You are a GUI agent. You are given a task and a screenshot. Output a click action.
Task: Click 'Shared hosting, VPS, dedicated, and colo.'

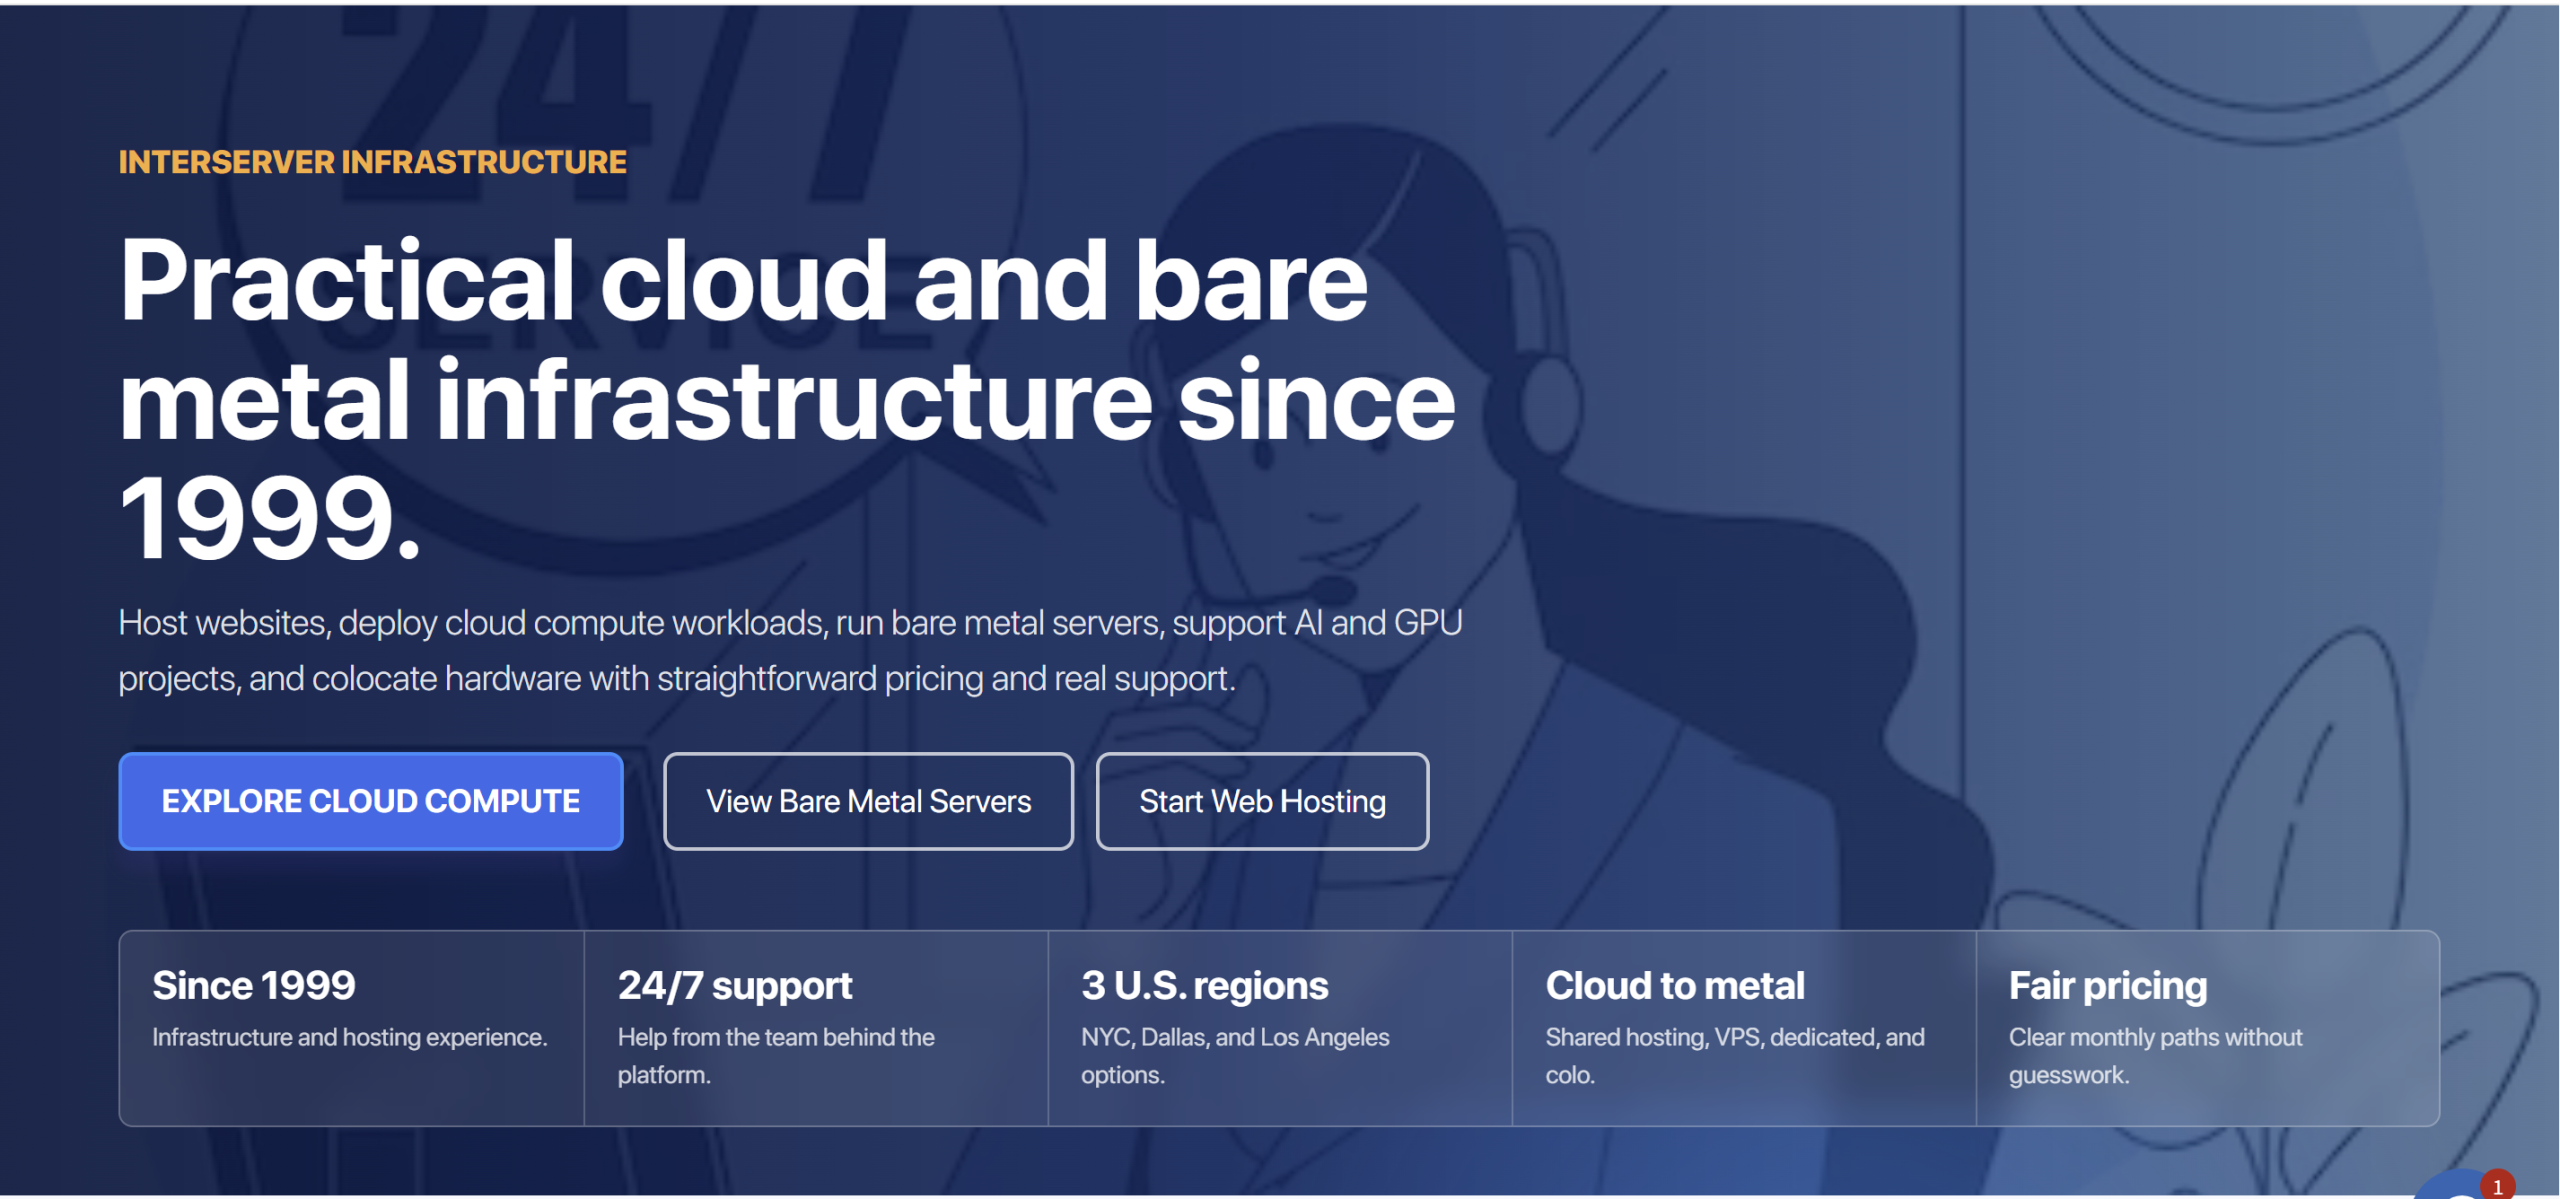pyautogui.click(x=1735, y=1056)
